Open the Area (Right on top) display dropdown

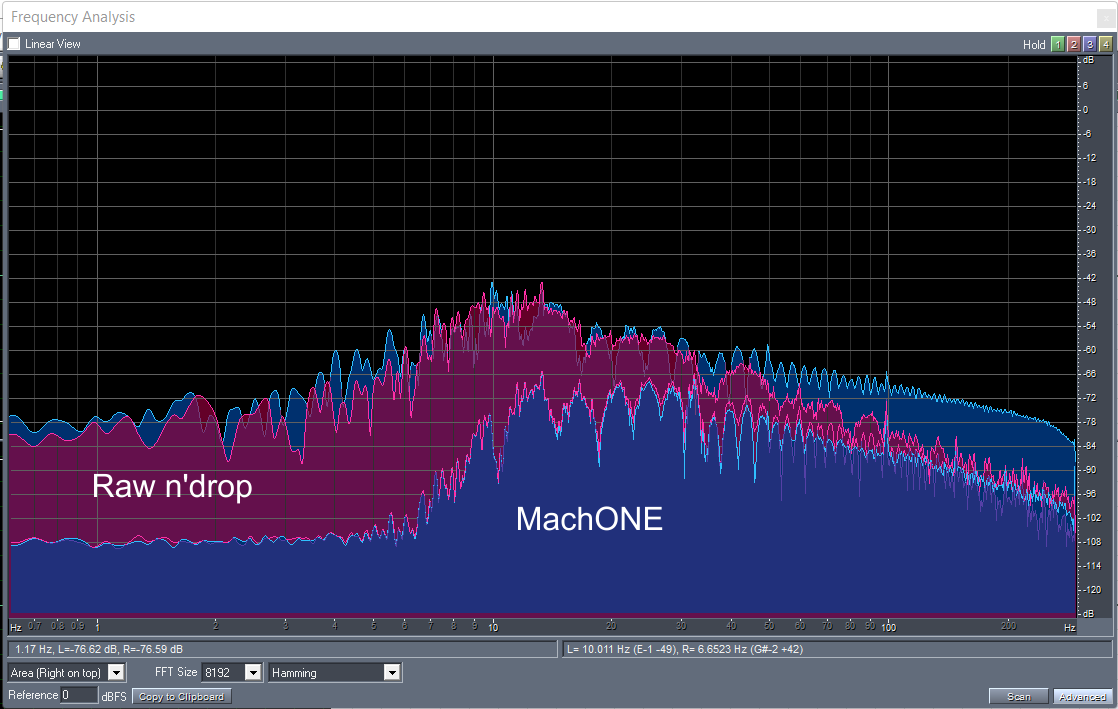[67, 673]
